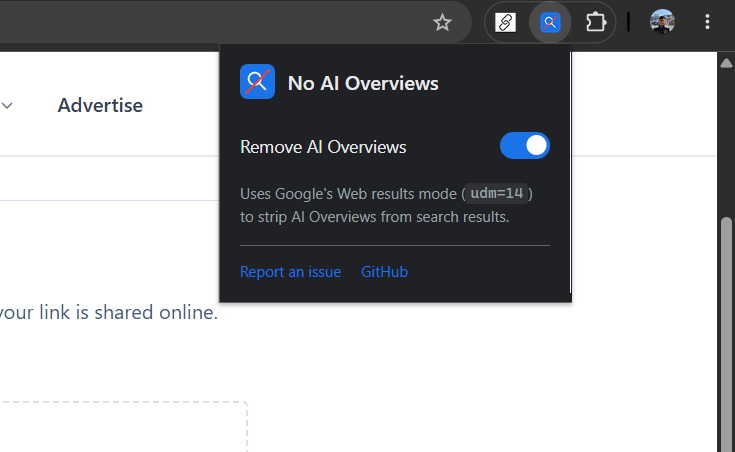
Task: Toggle the Remove AI Overviews switch
Action: pyautogui.click(x=525, y=146)
